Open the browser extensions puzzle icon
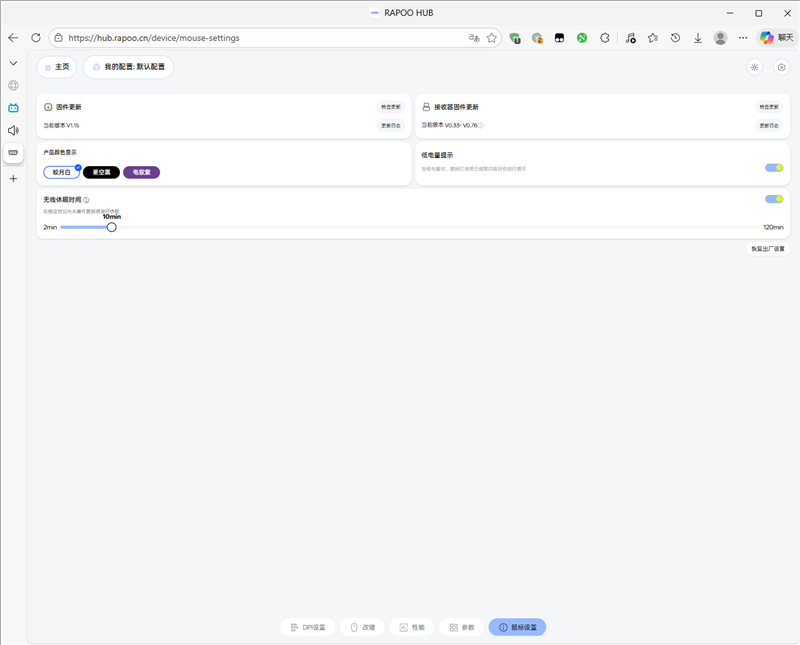800x645 pixels. click(605, 38)
